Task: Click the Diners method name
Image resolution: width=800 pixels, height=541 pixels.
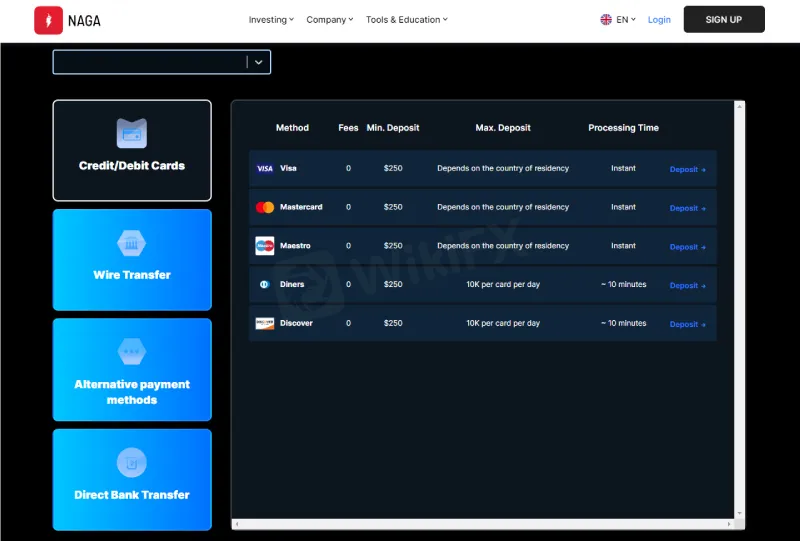Action: (x=292, y=284)
